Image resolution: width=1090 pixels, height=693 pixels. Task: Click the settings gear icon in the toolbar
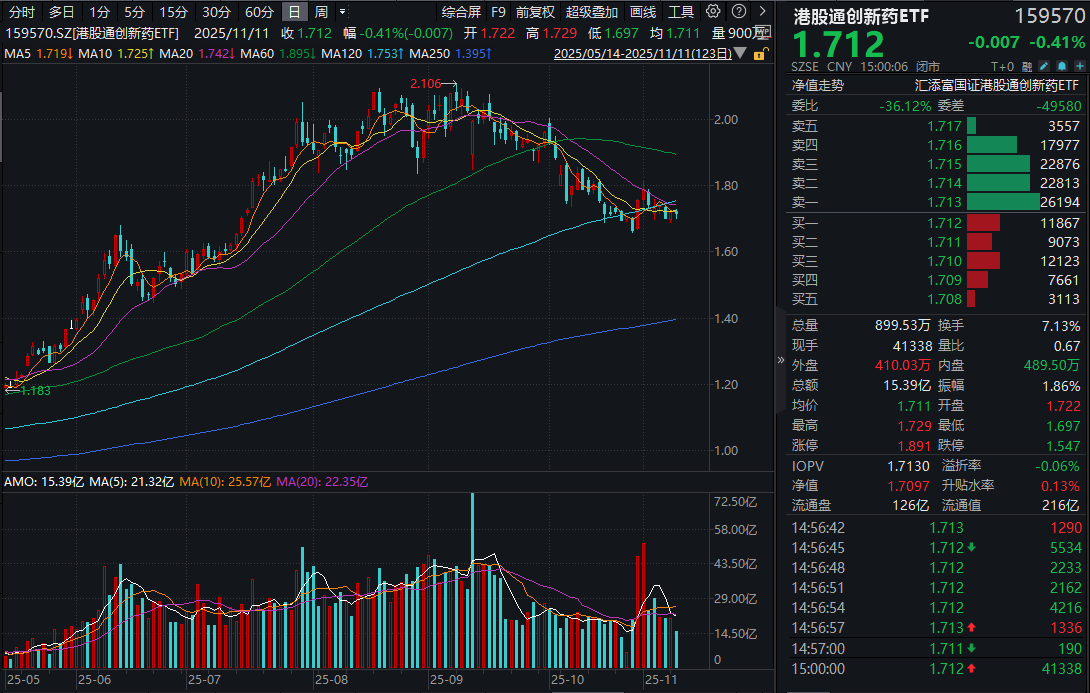pos(712,12)
